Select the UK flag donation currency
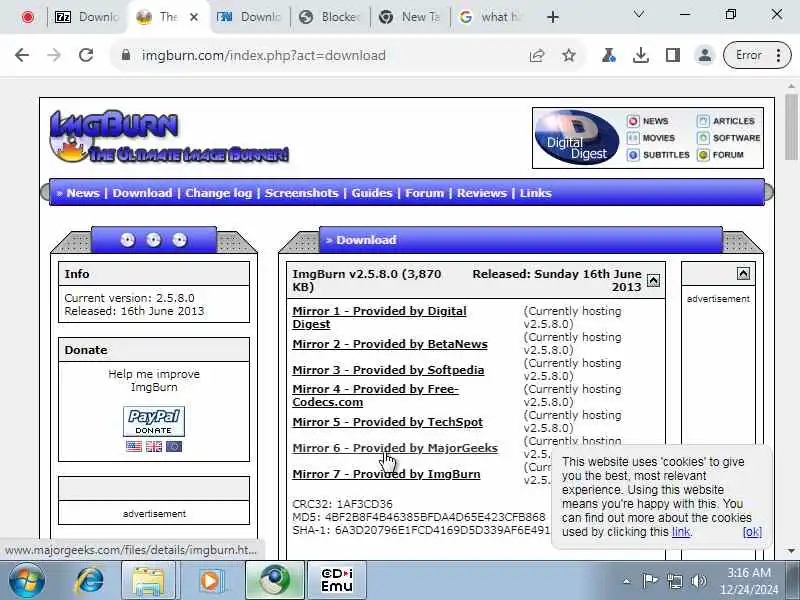Image resolution: width=800 pixels, height=600 pixels. [x=154, y=446]
